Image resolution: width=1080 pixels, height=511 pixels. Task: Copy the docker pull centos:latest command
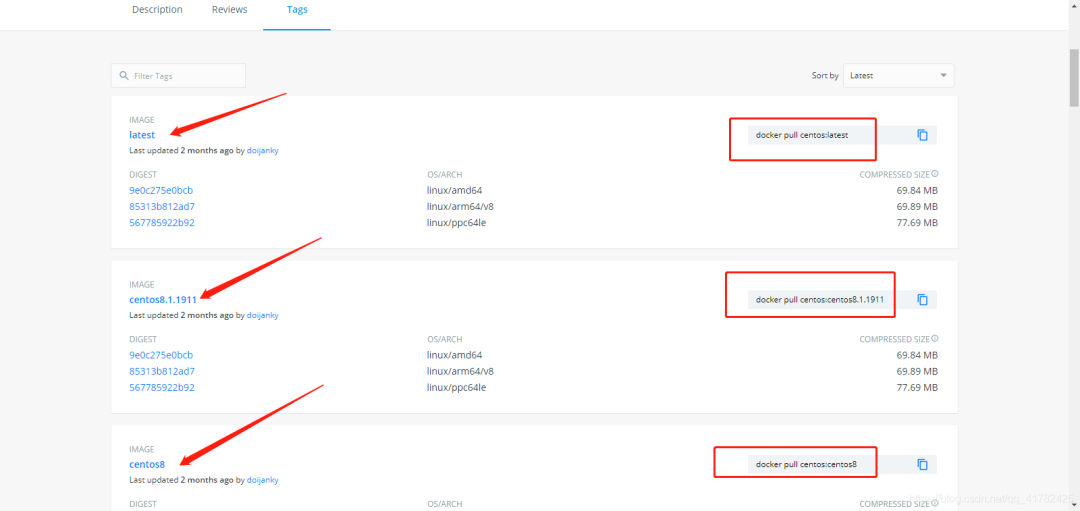922,135
